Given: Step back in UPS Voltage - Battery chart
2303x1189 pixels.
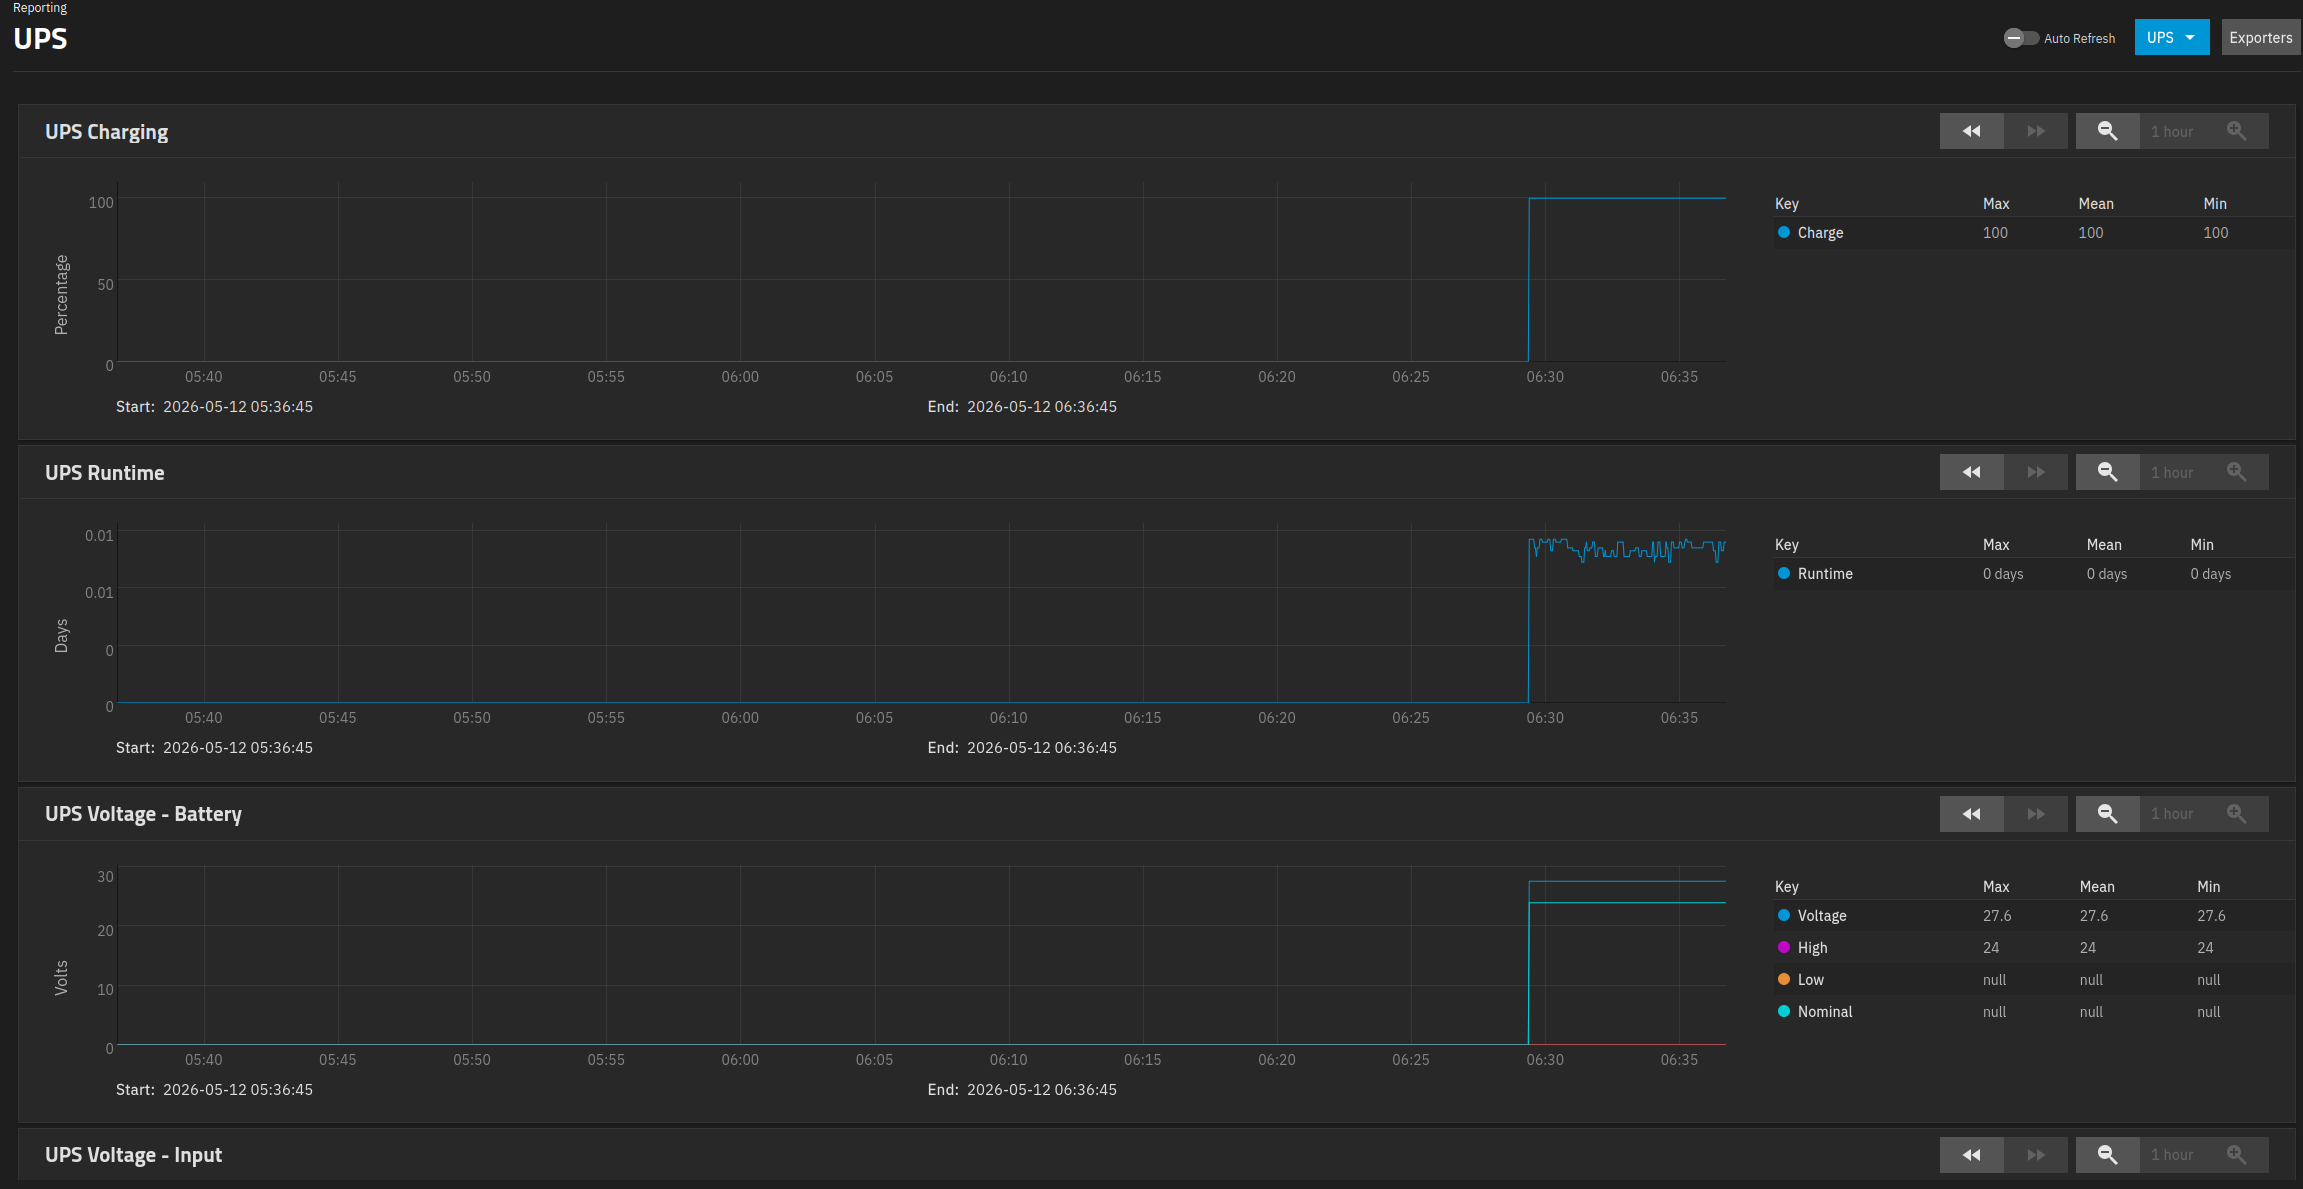Looking at the screenshot, I should tap(1971, 814).
